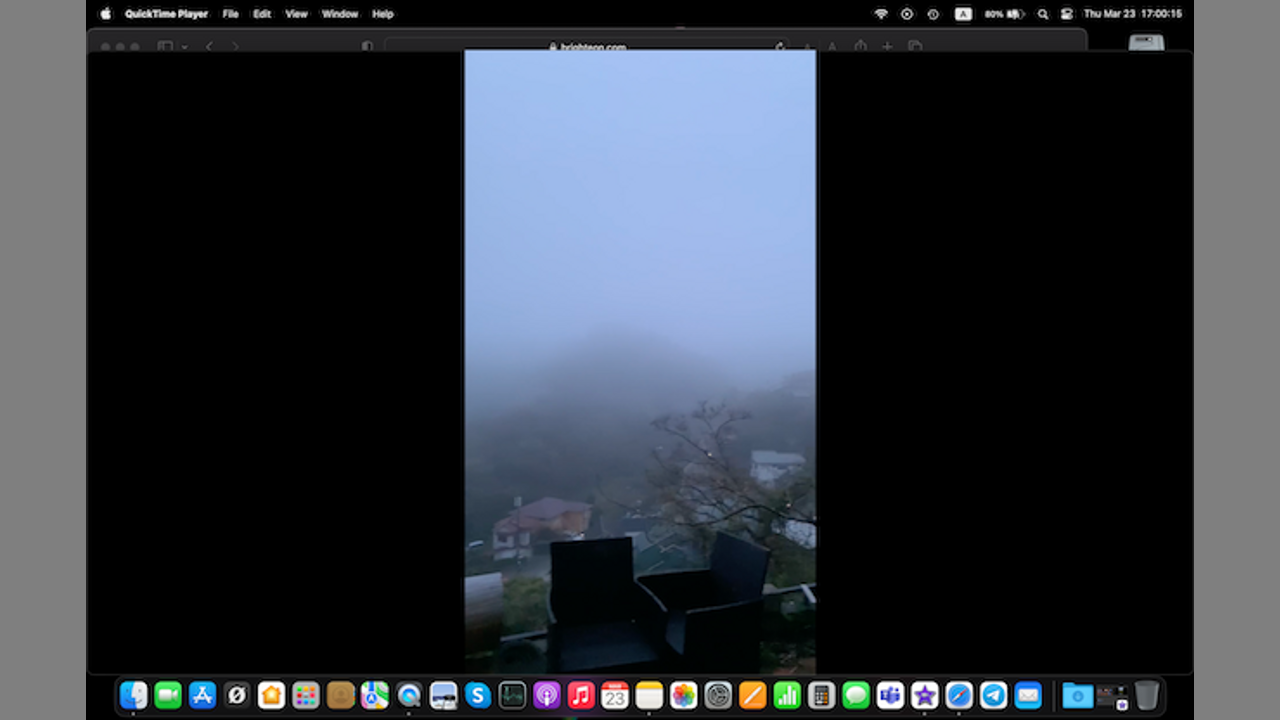Open the Trash in the Dock
Screen dimensions: 1280x720
pyautogui.click(x=1146, y=695)
